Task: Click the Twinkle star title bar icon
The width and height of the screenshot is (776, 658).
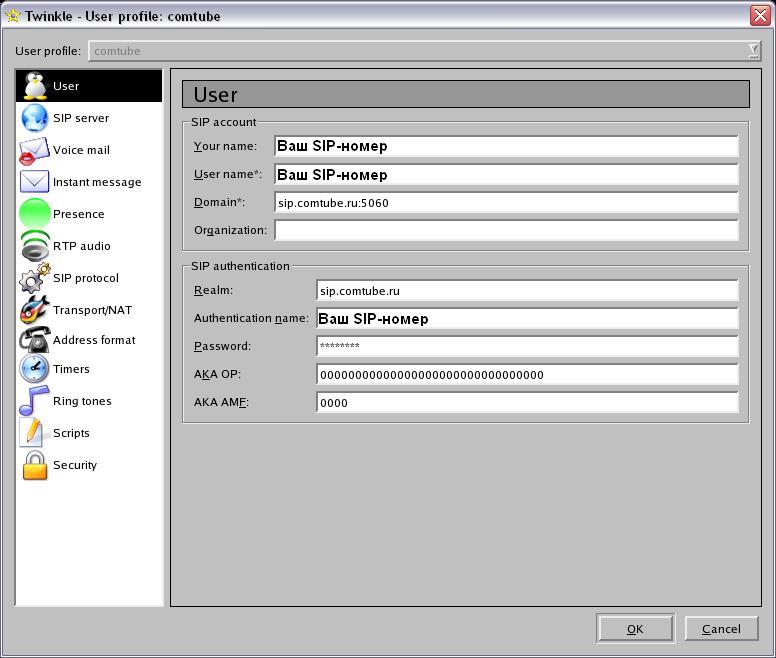Action: coord(12,16)
